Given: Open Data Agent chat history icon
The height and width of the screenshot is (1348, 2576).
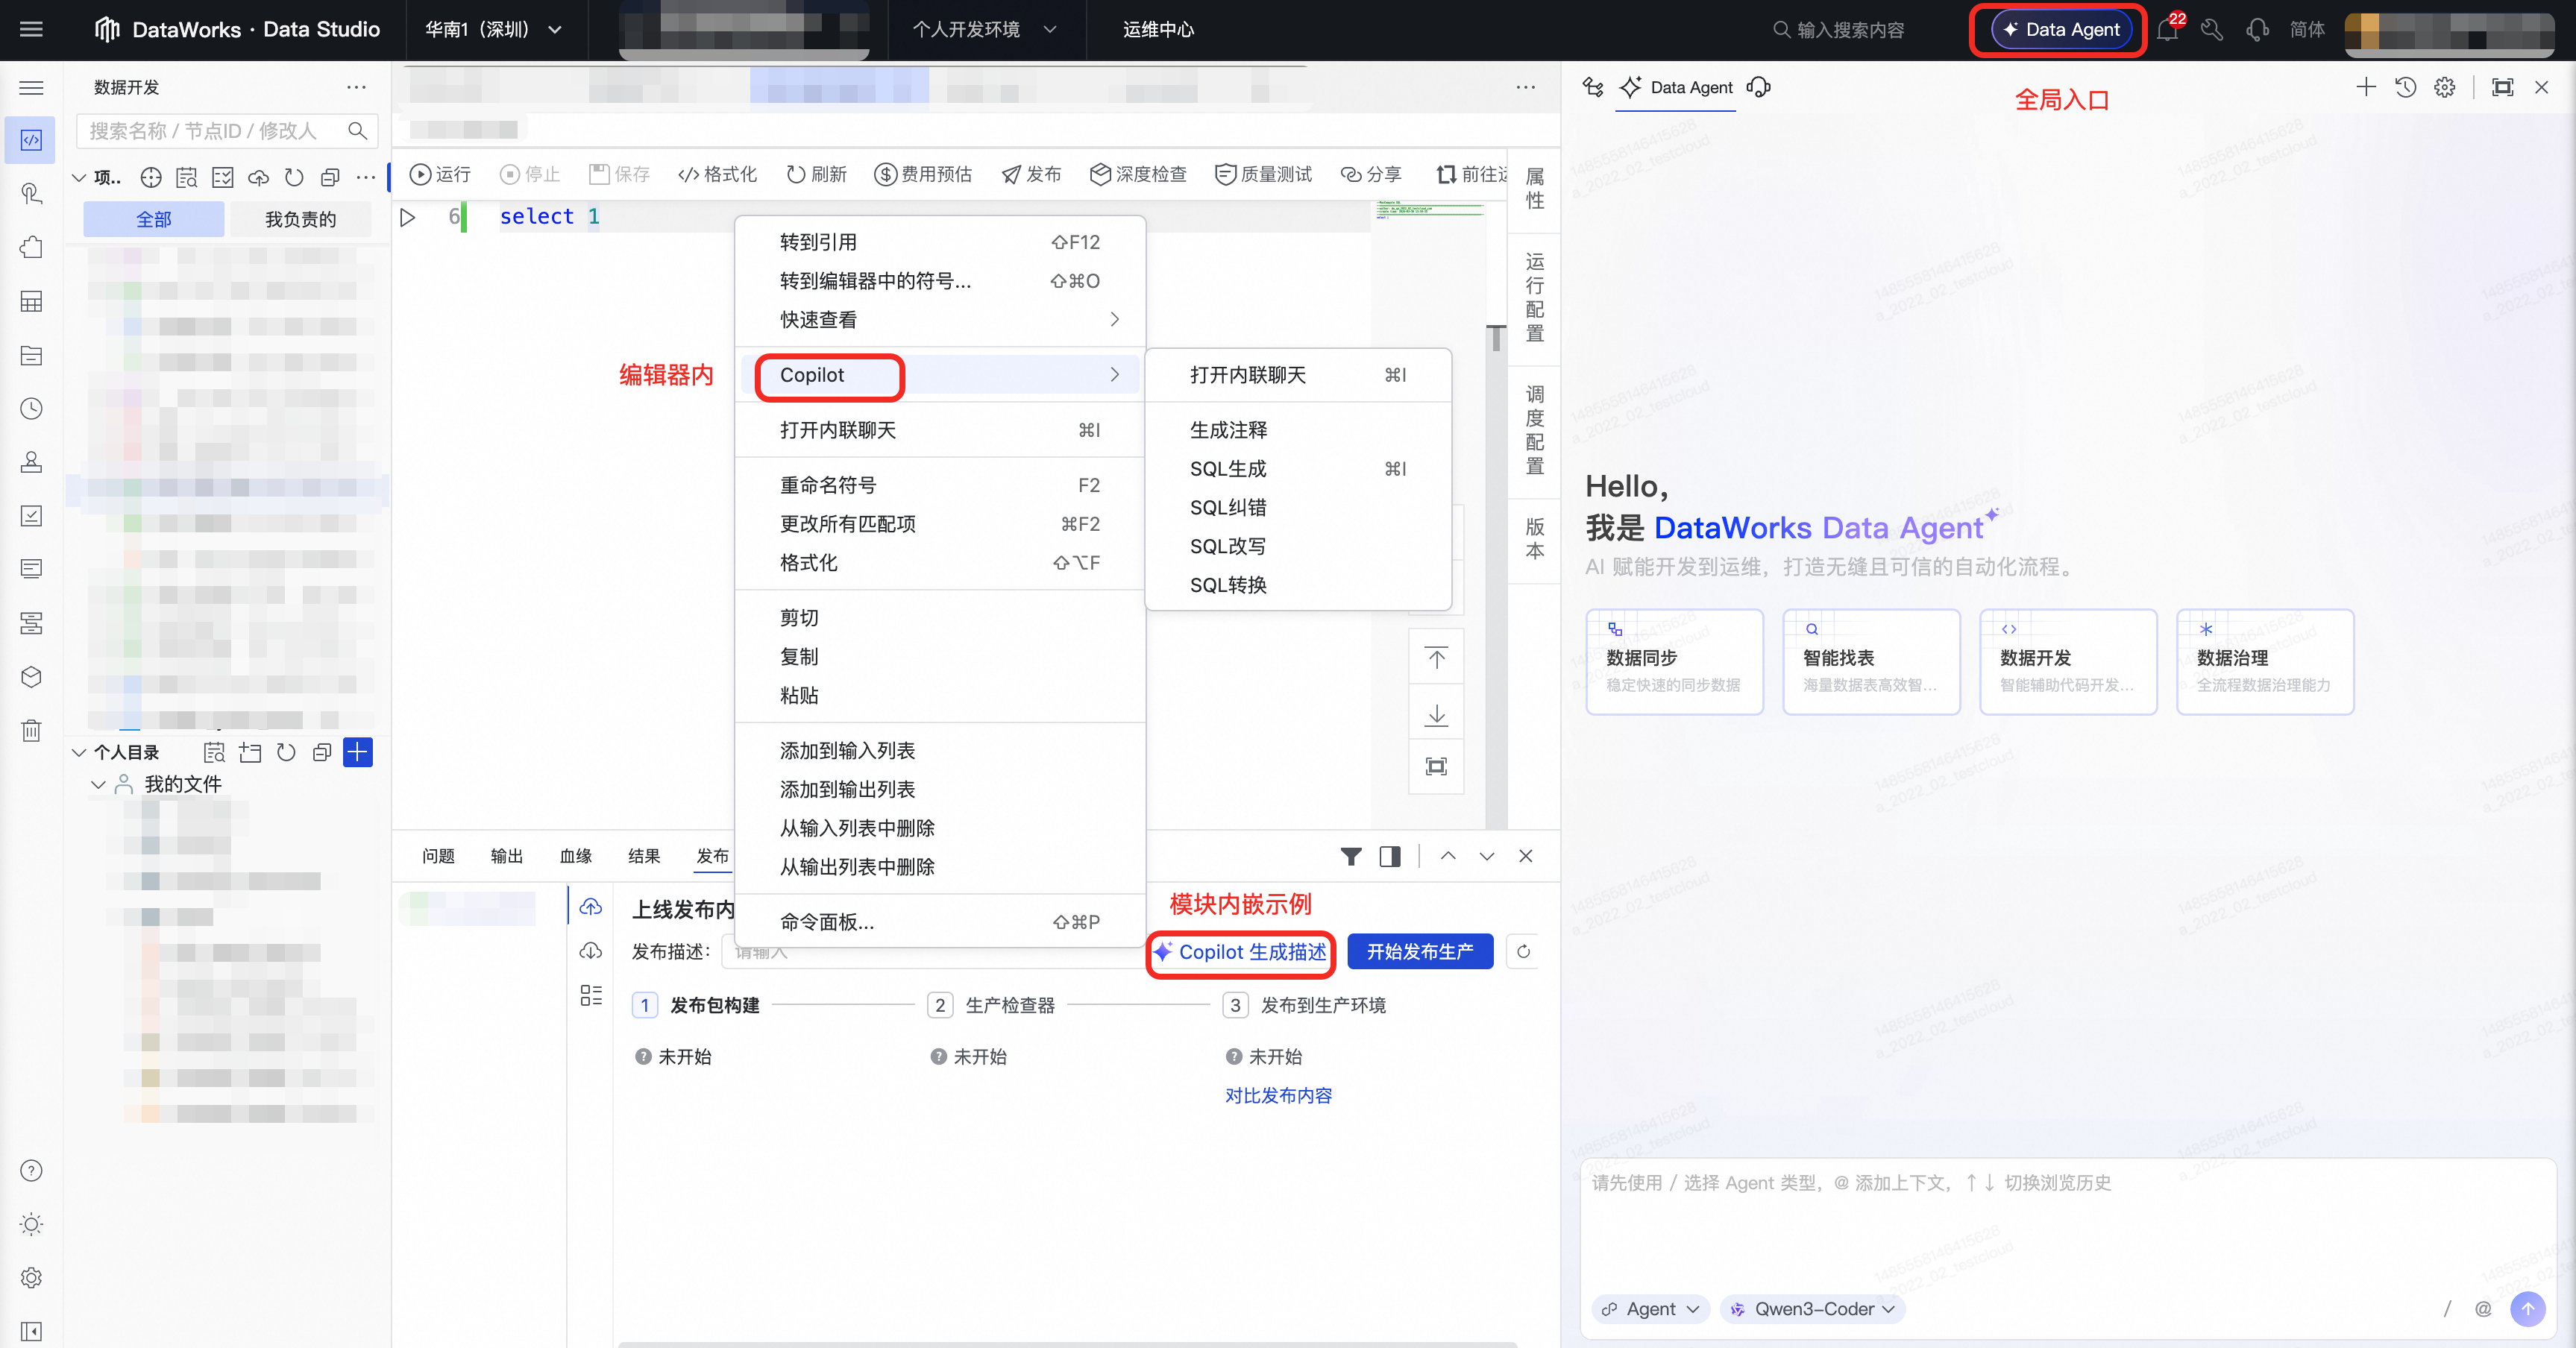Looking at the screenshot, I should [x=2405, y=87].
